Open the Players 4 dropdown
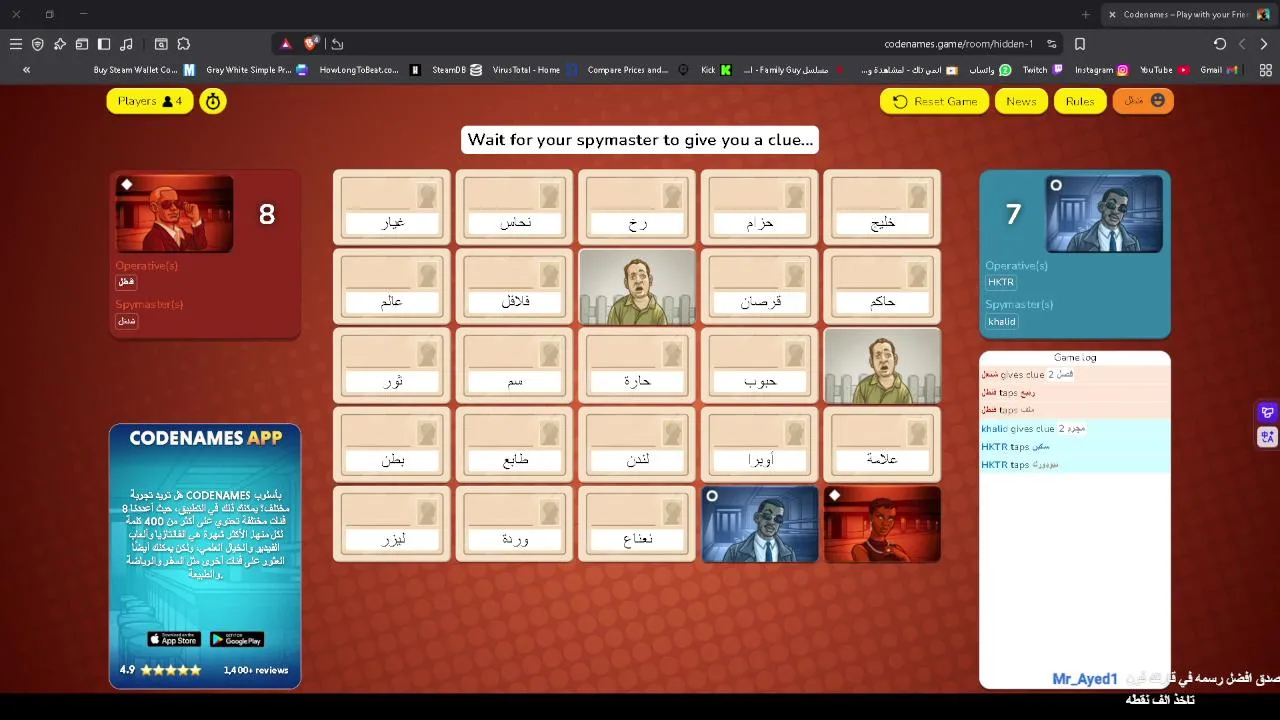Image resolution: width=1280 pixels, height=720 pixels. tap(150, 101)
